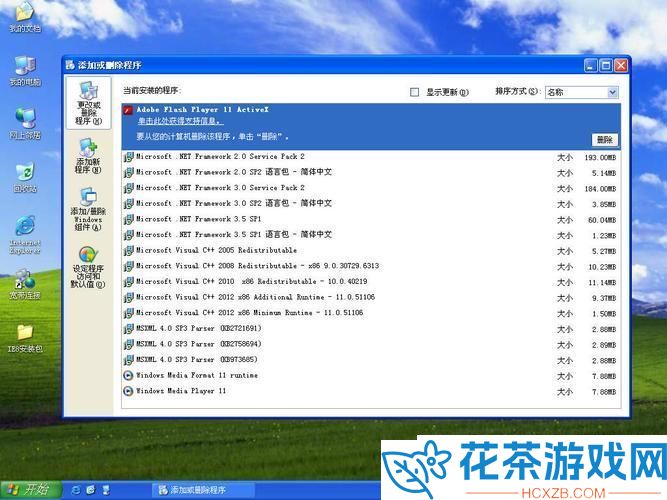Click icon of Visual C++ 2005 Redistributable
Viewport: 667px width, 500px height.
pos(128,251)
